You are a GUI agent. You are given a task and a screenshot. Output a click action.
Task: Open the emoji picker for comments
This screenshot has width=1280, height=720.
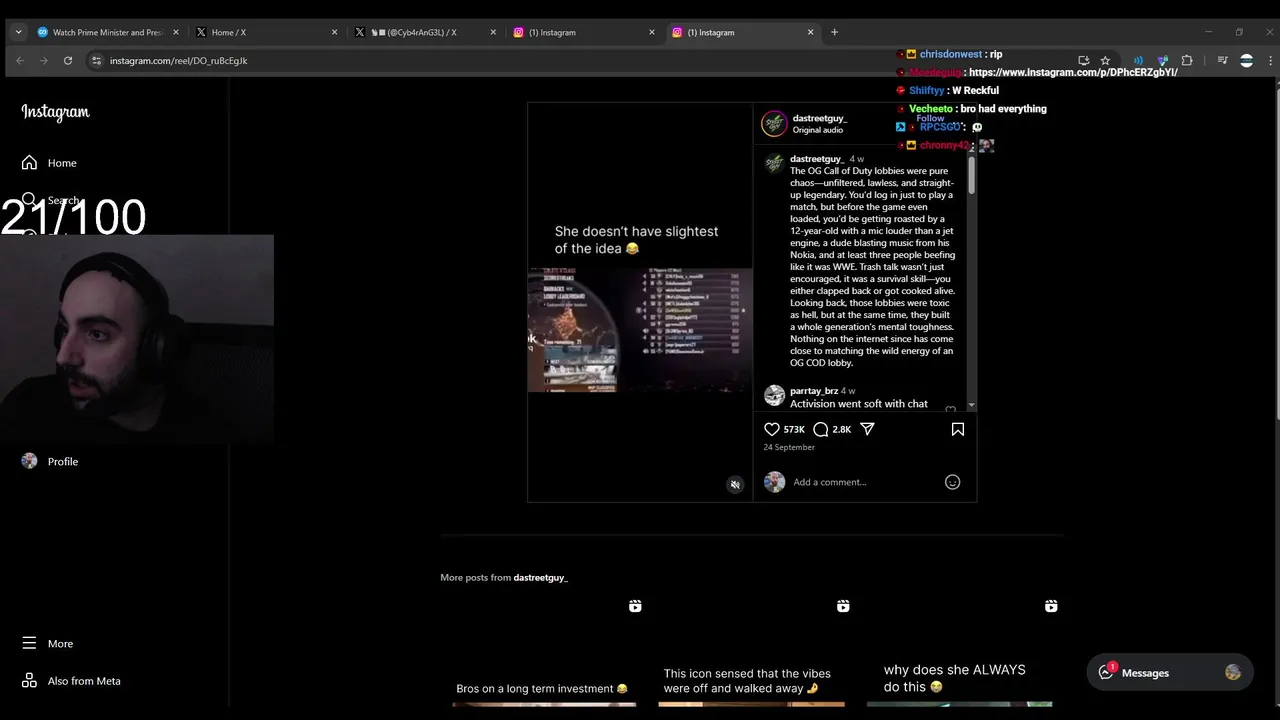pyautogui.click(x=952, y=482)
